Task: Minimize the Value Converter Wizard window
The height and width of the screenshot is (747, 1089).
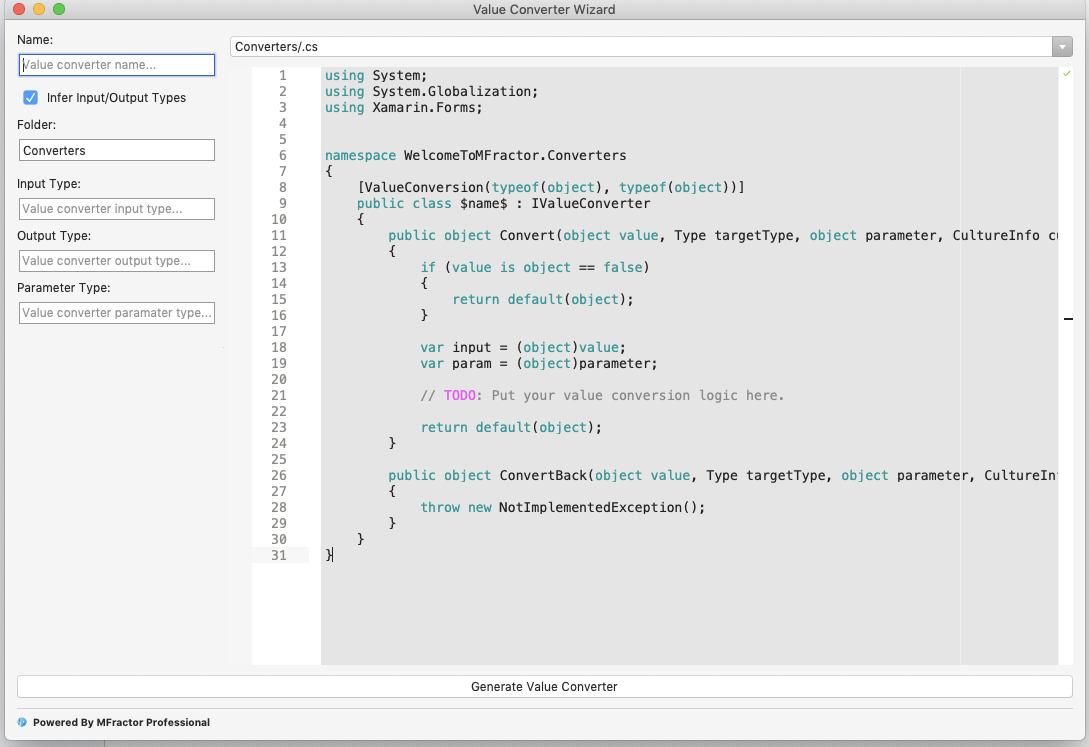Action: [40, 9]
